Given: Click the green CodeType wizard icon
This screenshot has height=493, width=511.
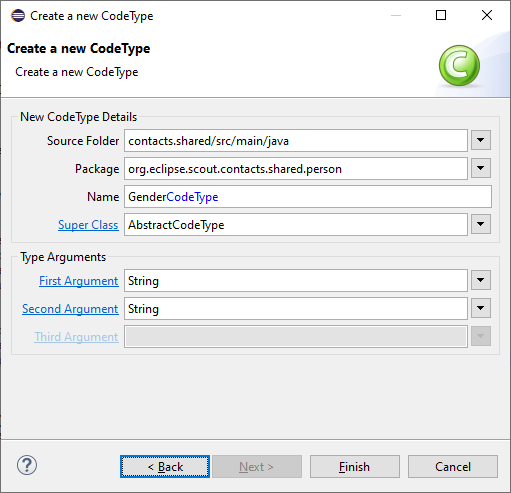Looking at the screenshot, I should coord(459,66).
